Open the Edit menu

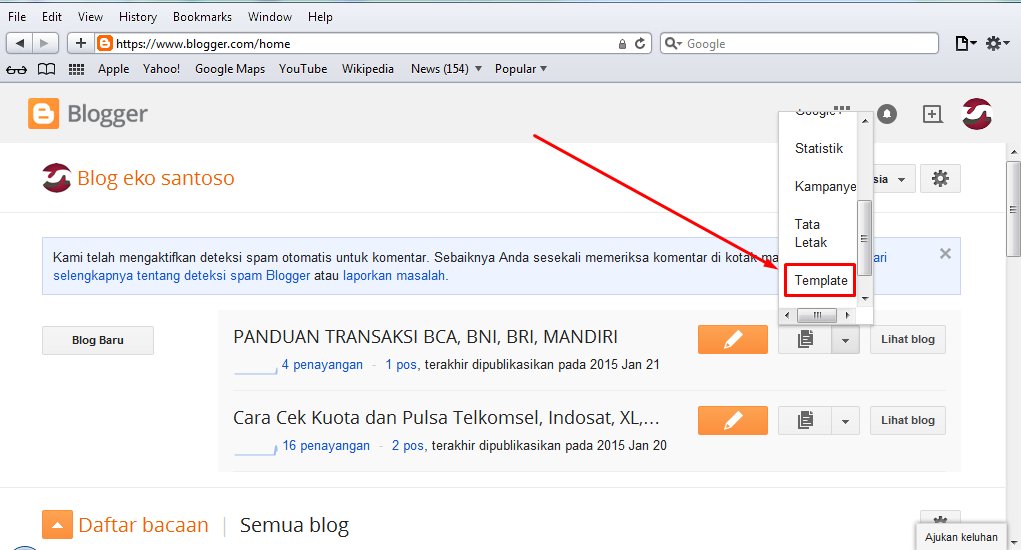click(52, 17)
